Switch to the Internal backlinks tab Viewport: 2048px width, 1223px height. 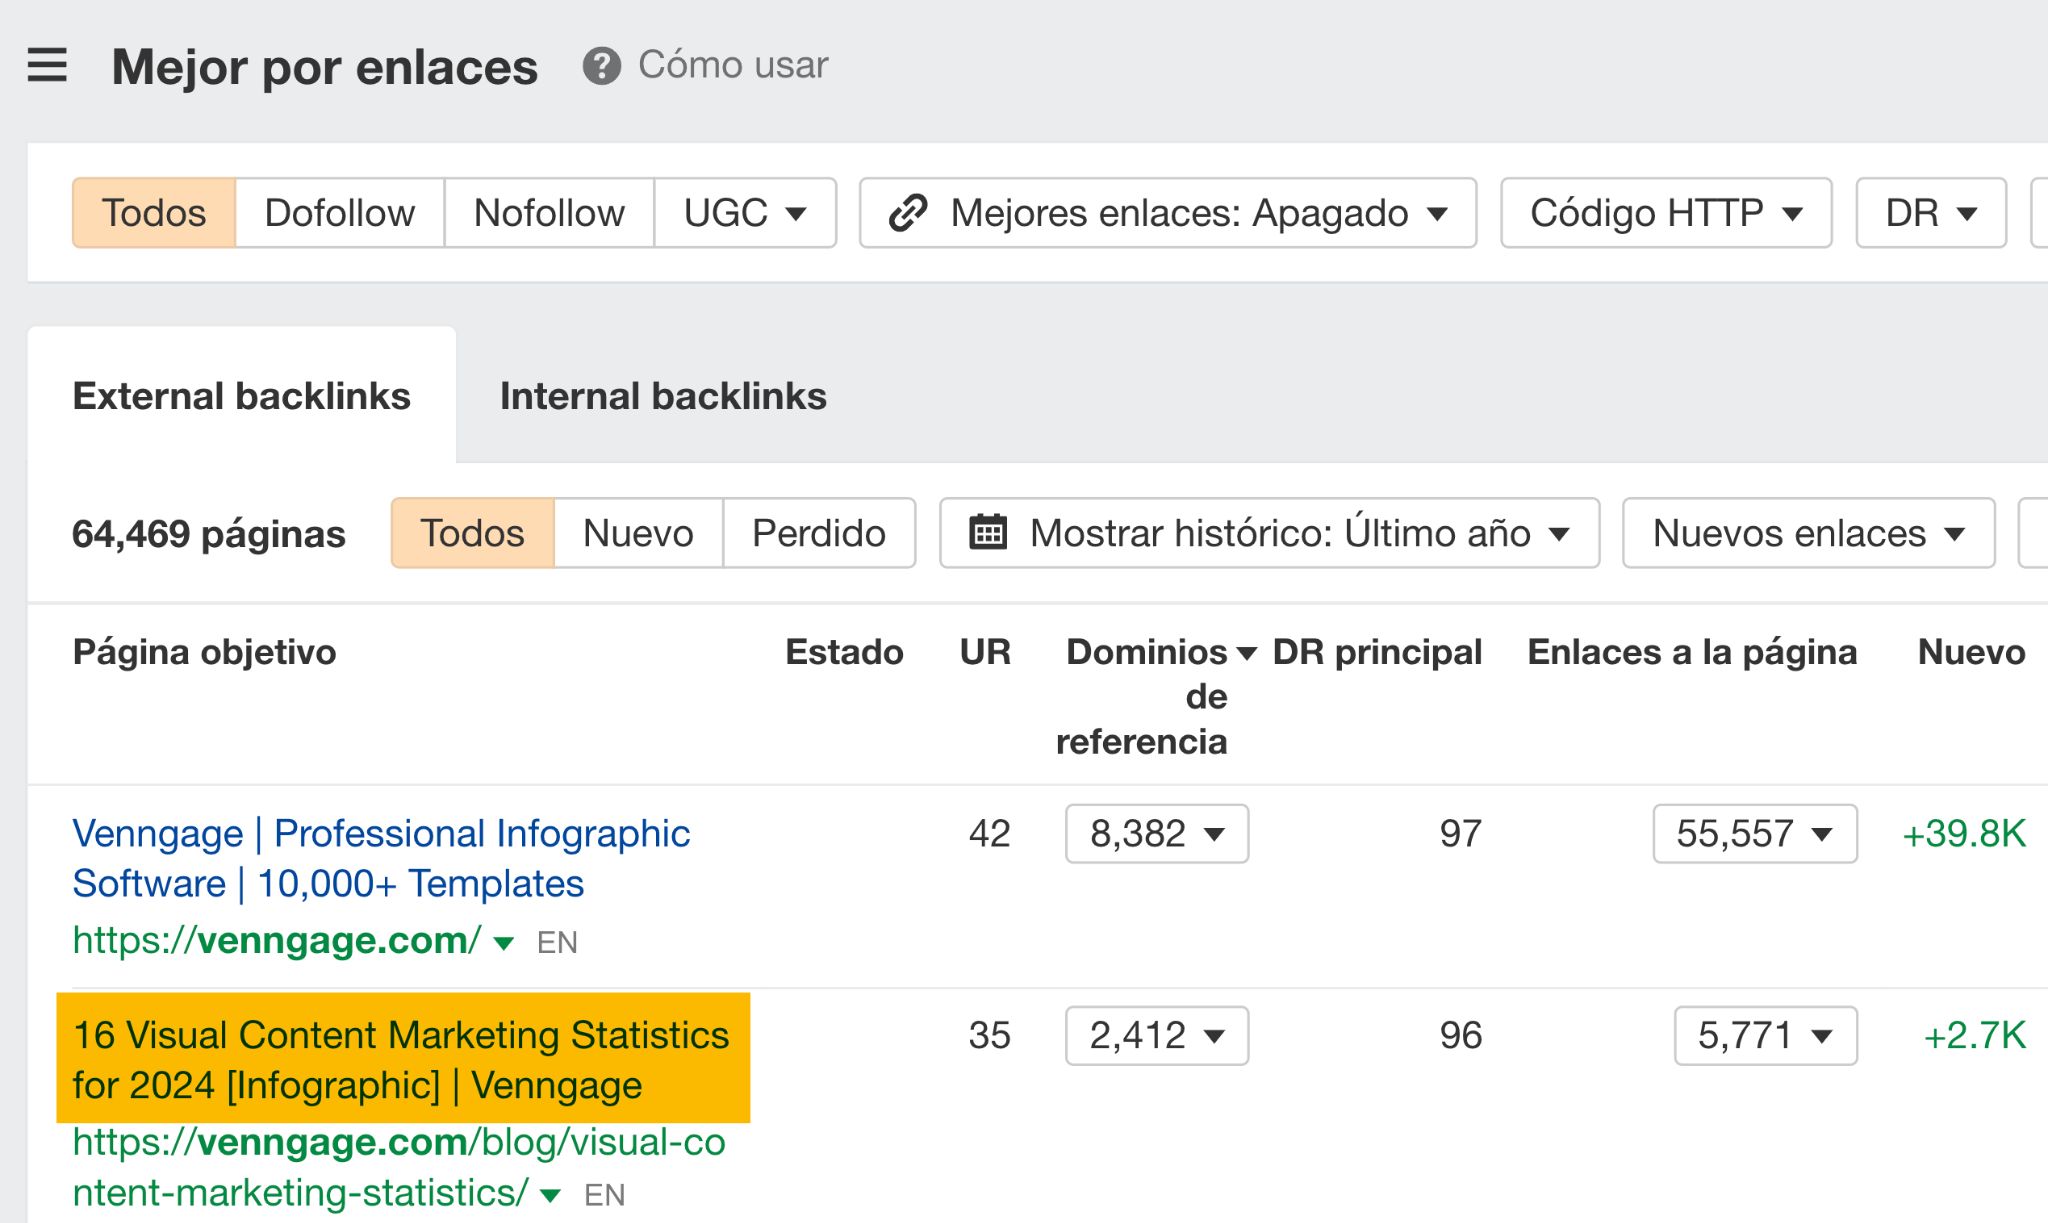[663, 396]
